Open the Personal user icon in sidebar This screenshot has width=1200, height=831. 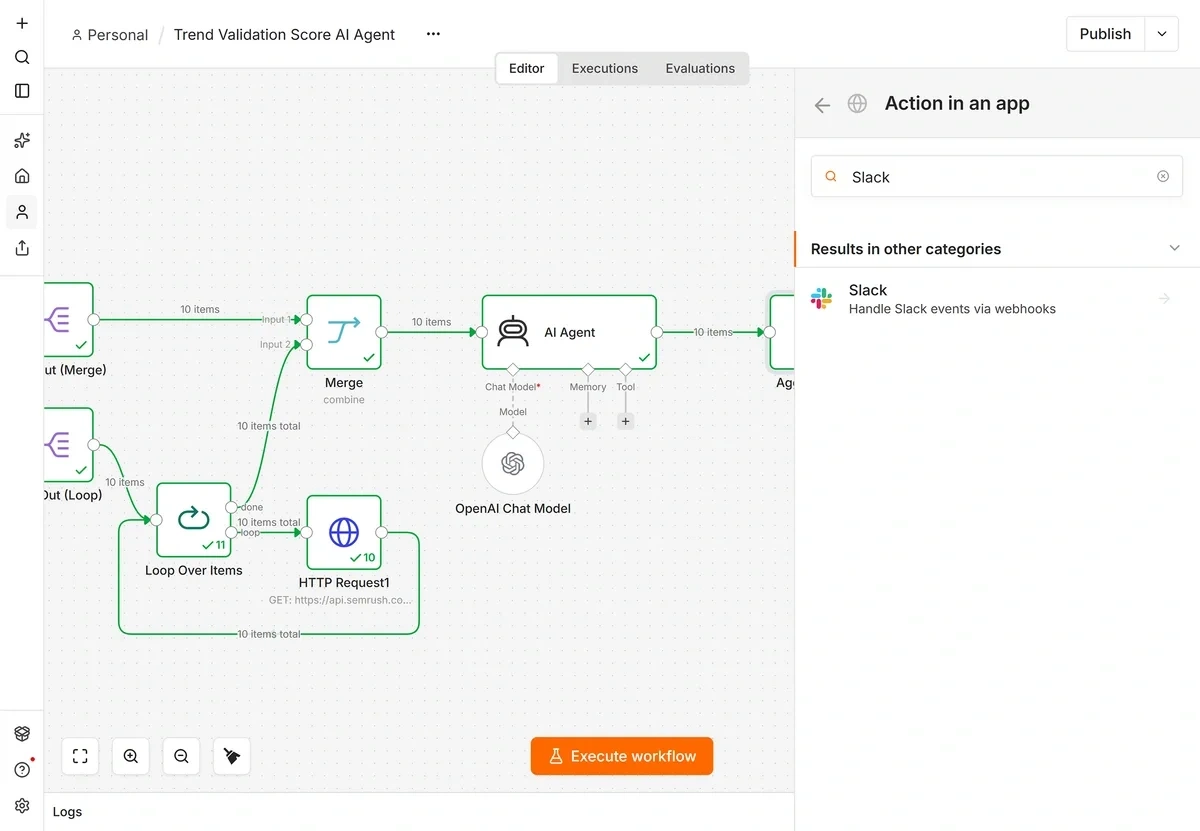(x=22, y=212)
